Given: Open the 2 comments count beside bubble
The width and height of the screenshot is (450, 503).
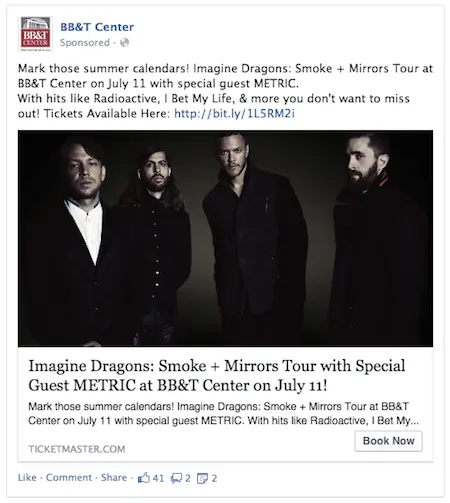Looking at the screenshot, I should [188, 478].
